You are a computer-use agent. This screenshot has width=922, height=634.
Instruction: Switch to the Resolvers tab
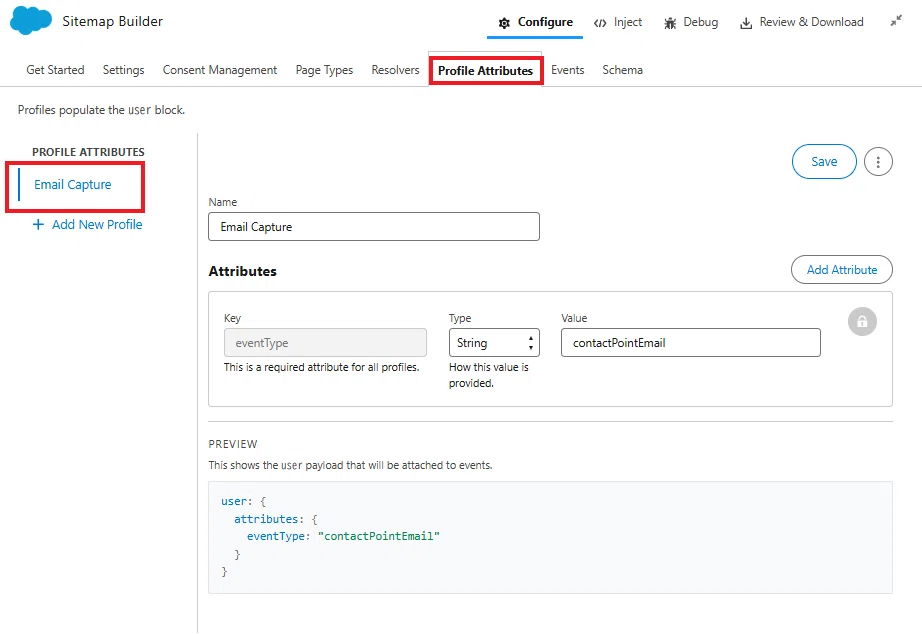coord(395,70)
